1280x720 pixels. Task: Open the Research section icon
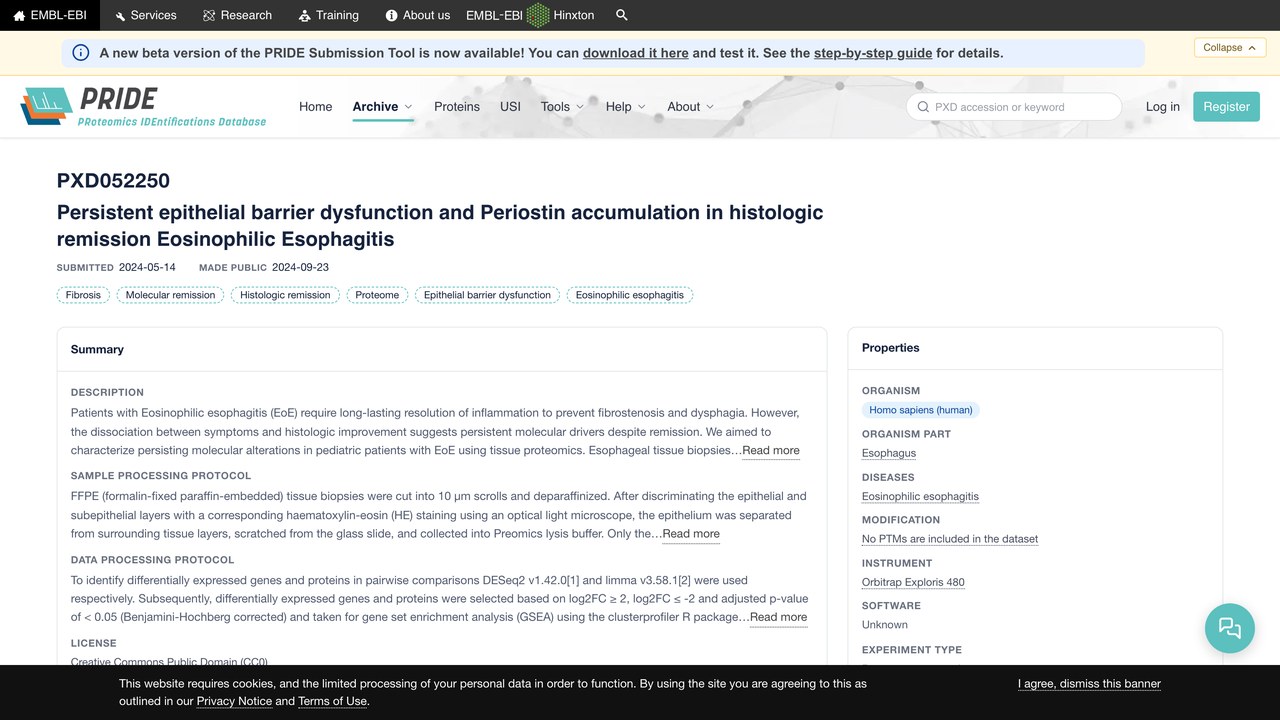[209, 16]
